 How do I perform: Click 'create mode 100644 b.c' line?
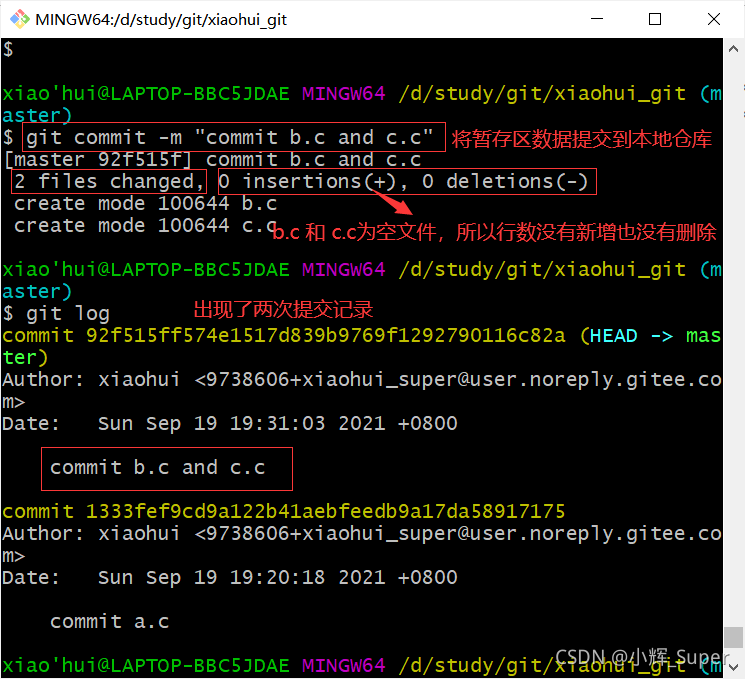click(145, 203)
